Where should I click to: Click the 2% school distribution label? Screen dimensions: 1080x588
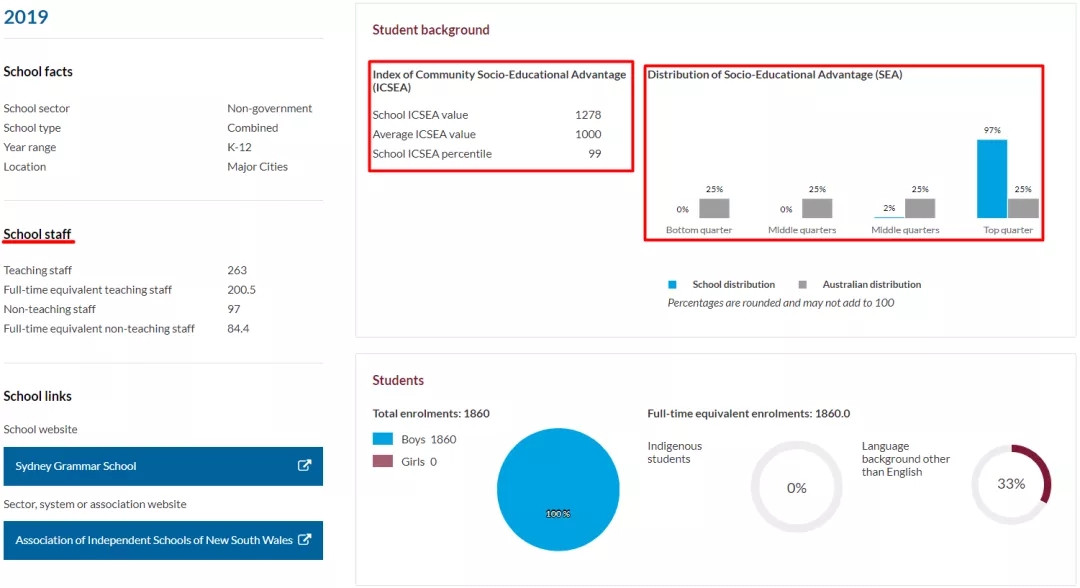tap(889, 208)
